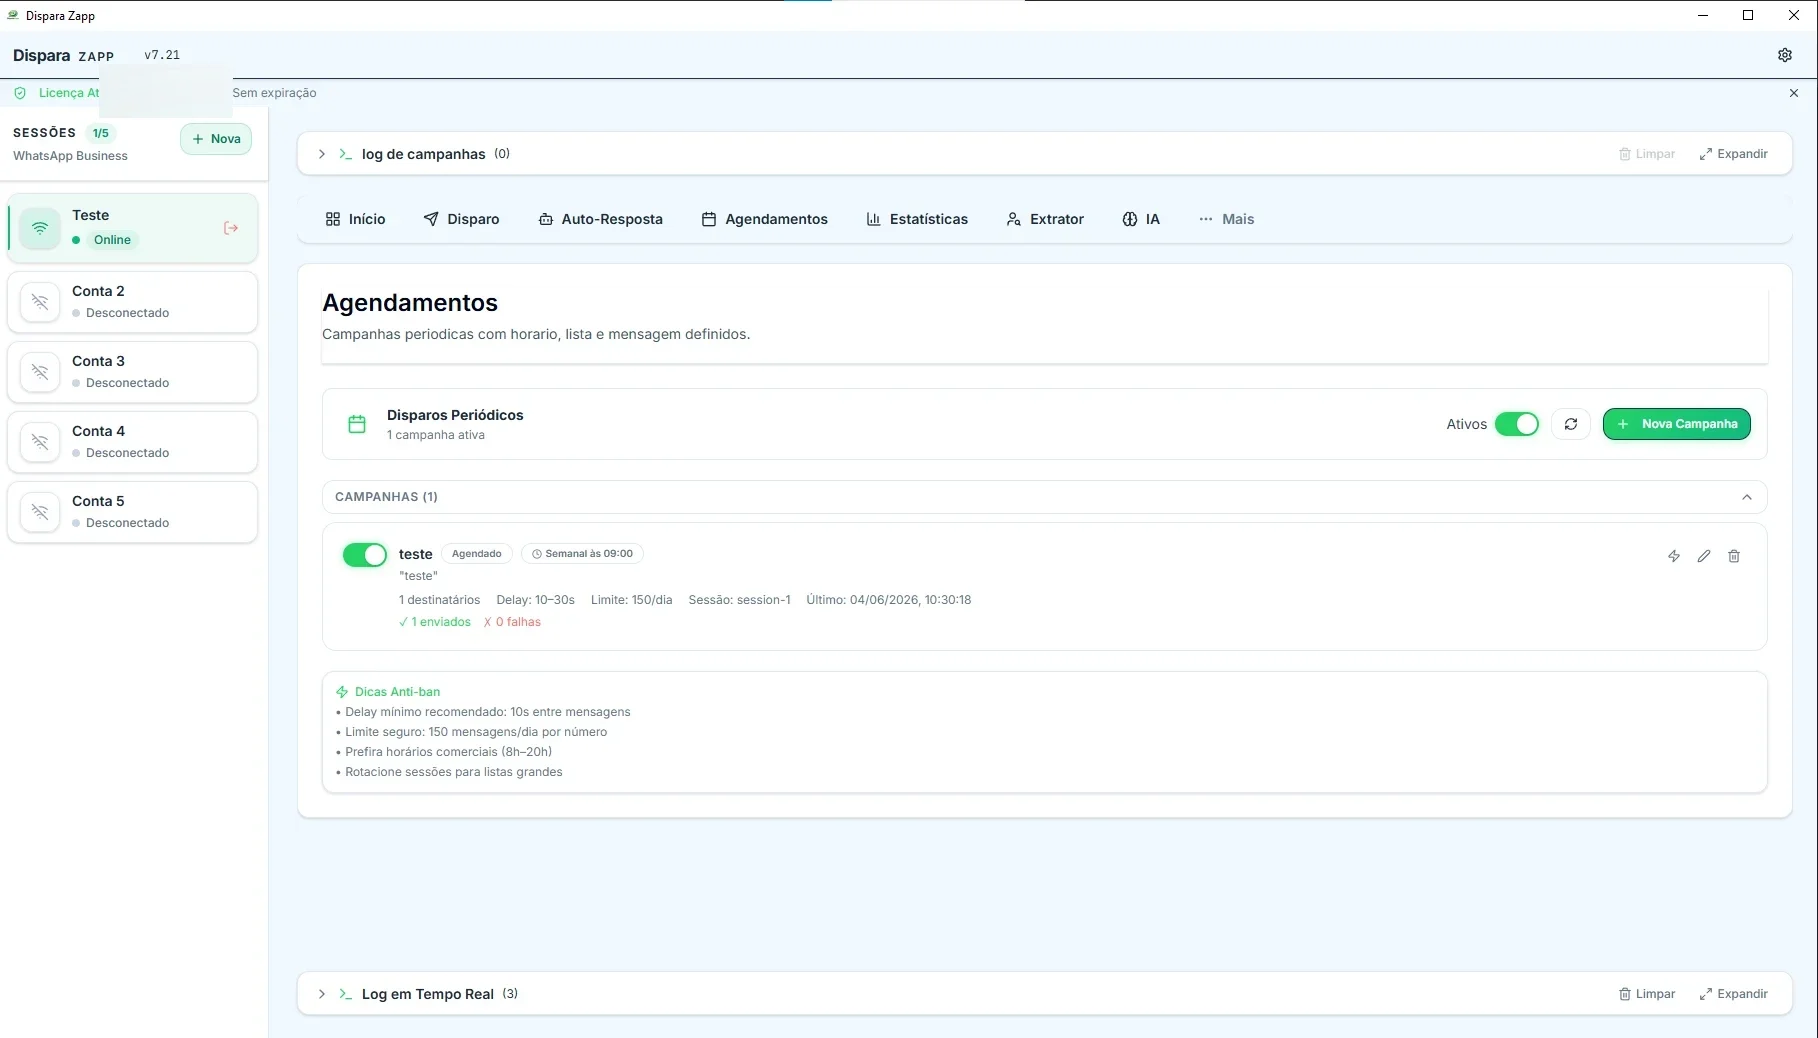Screen dimensions: 1818x1038
Task: Click the v7.21 version label
Action: tap(162, 55)
